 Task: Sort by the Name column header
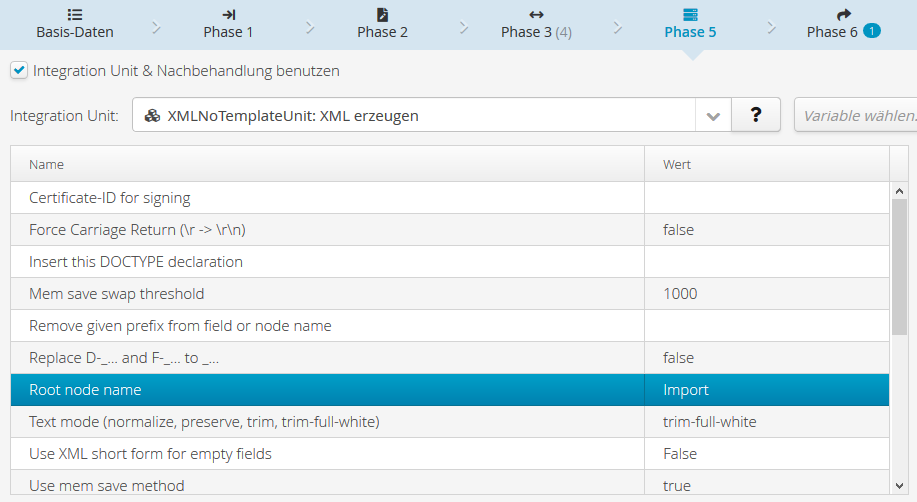(47, 164)
